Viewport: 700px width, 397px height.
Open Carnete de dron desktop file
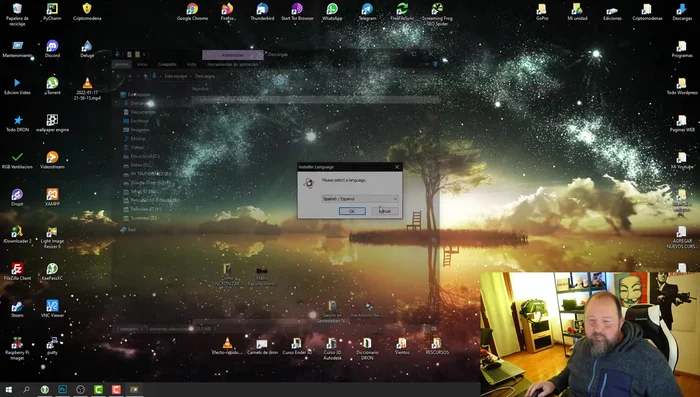pyautogui.click(x=262, y=346)
